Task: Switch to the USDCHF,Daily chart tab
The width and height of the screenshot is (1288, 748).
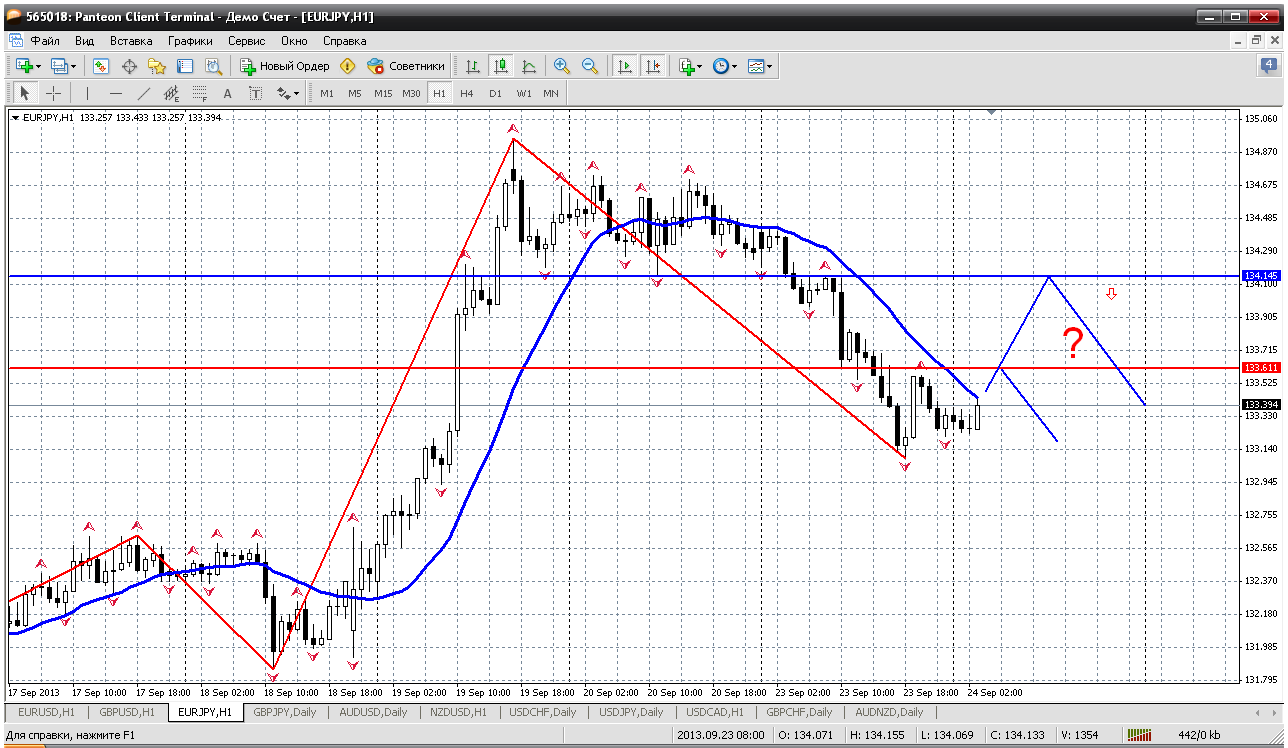Action: click(543, 712)
